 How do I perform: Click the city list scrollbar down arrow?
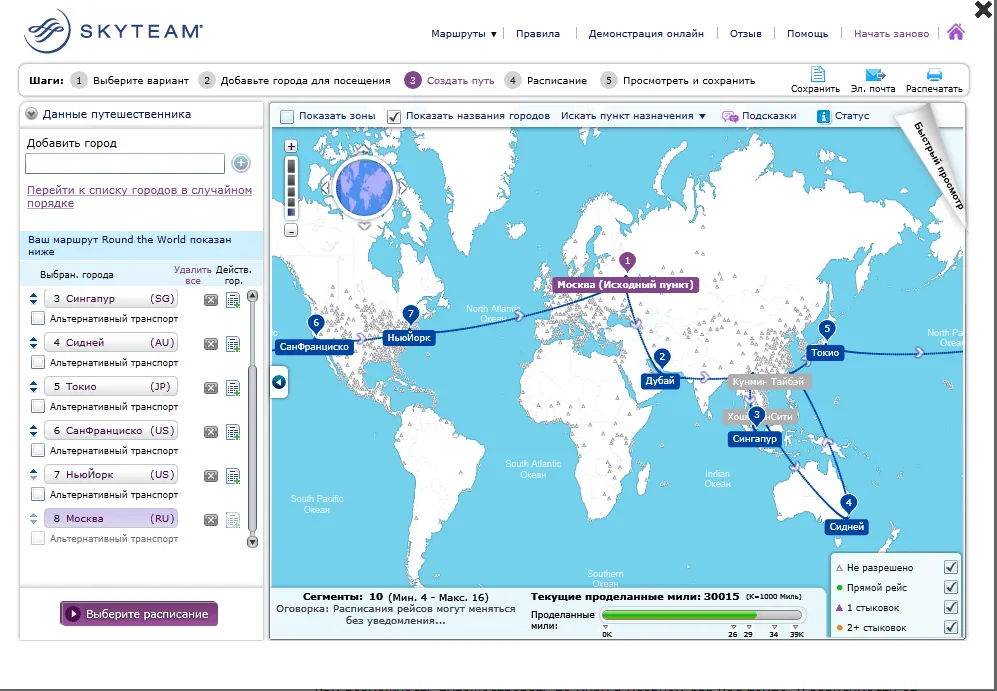252,542
